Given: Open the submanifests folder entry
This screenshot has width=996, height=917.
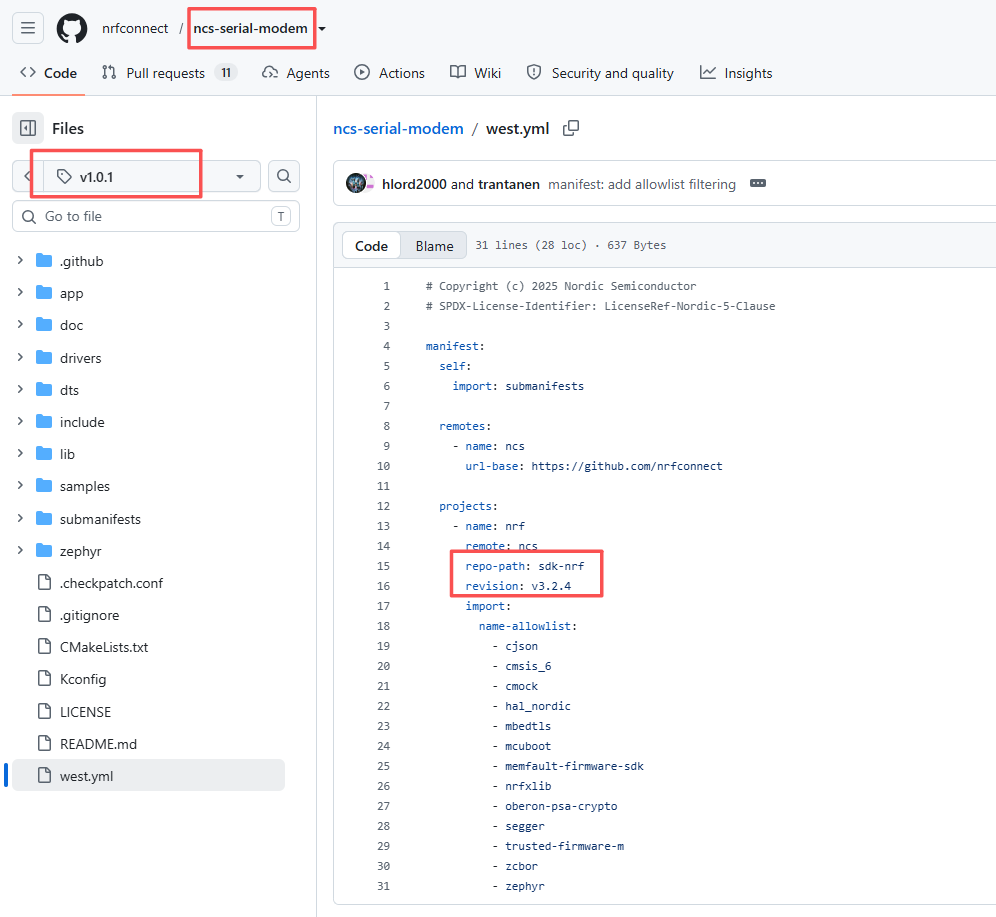Looking at the screenshot, I should click(x=100, y=519).
